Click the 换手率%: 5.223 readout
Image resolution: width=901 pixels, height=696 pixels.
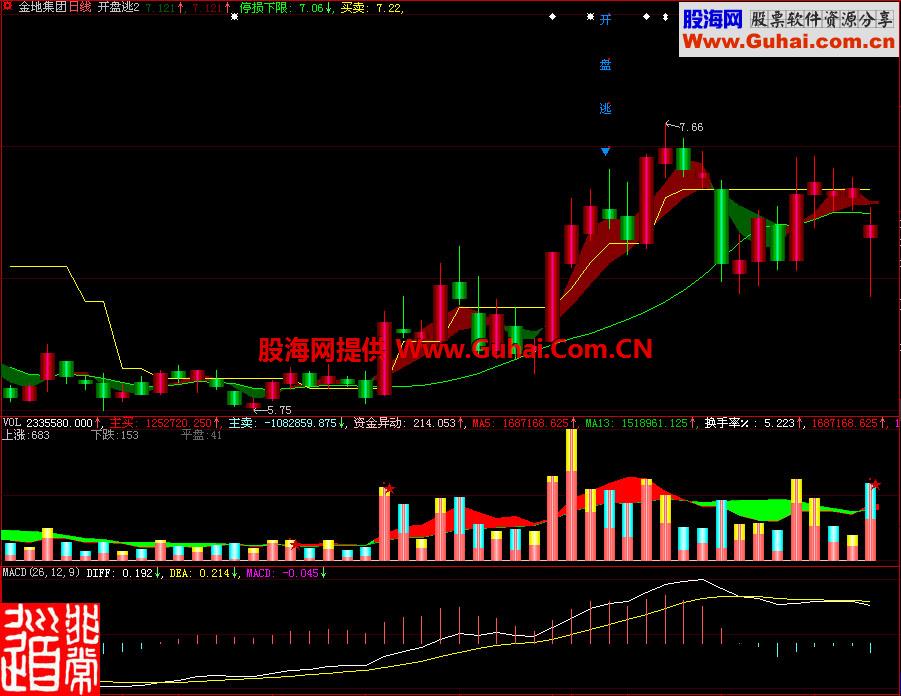tap(750, 423)
